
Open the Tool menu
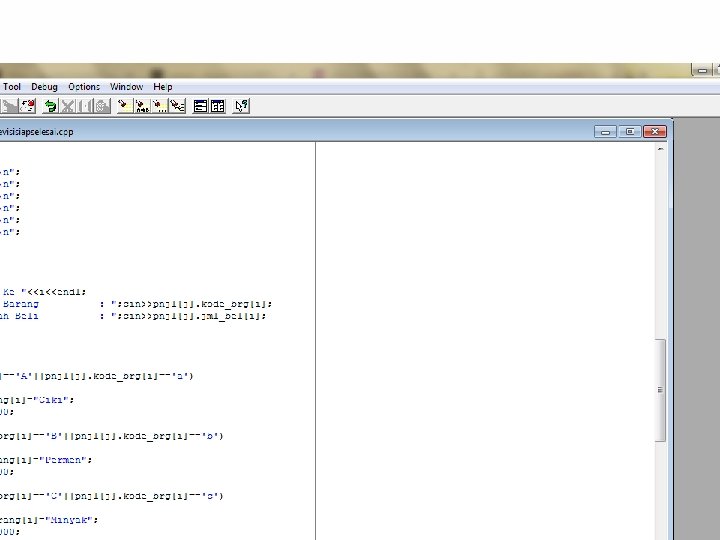click(x=11, y=87)
